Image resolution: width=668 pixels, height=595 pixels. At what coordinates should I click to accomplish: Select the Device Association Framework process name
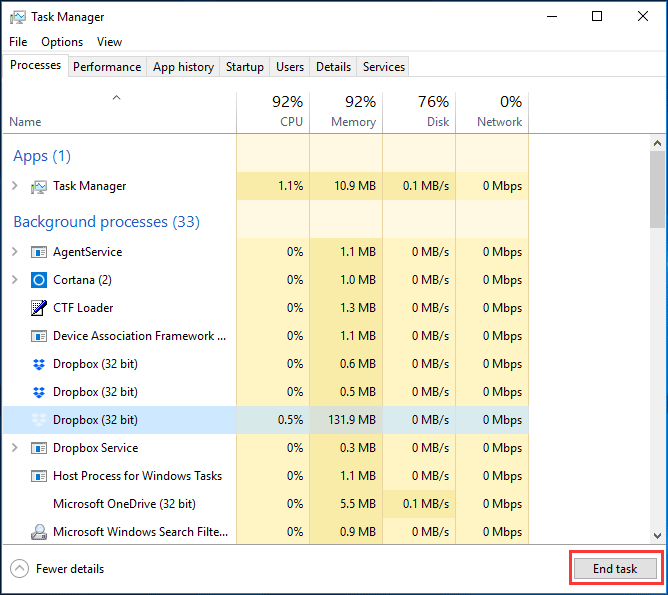[139, 336]
